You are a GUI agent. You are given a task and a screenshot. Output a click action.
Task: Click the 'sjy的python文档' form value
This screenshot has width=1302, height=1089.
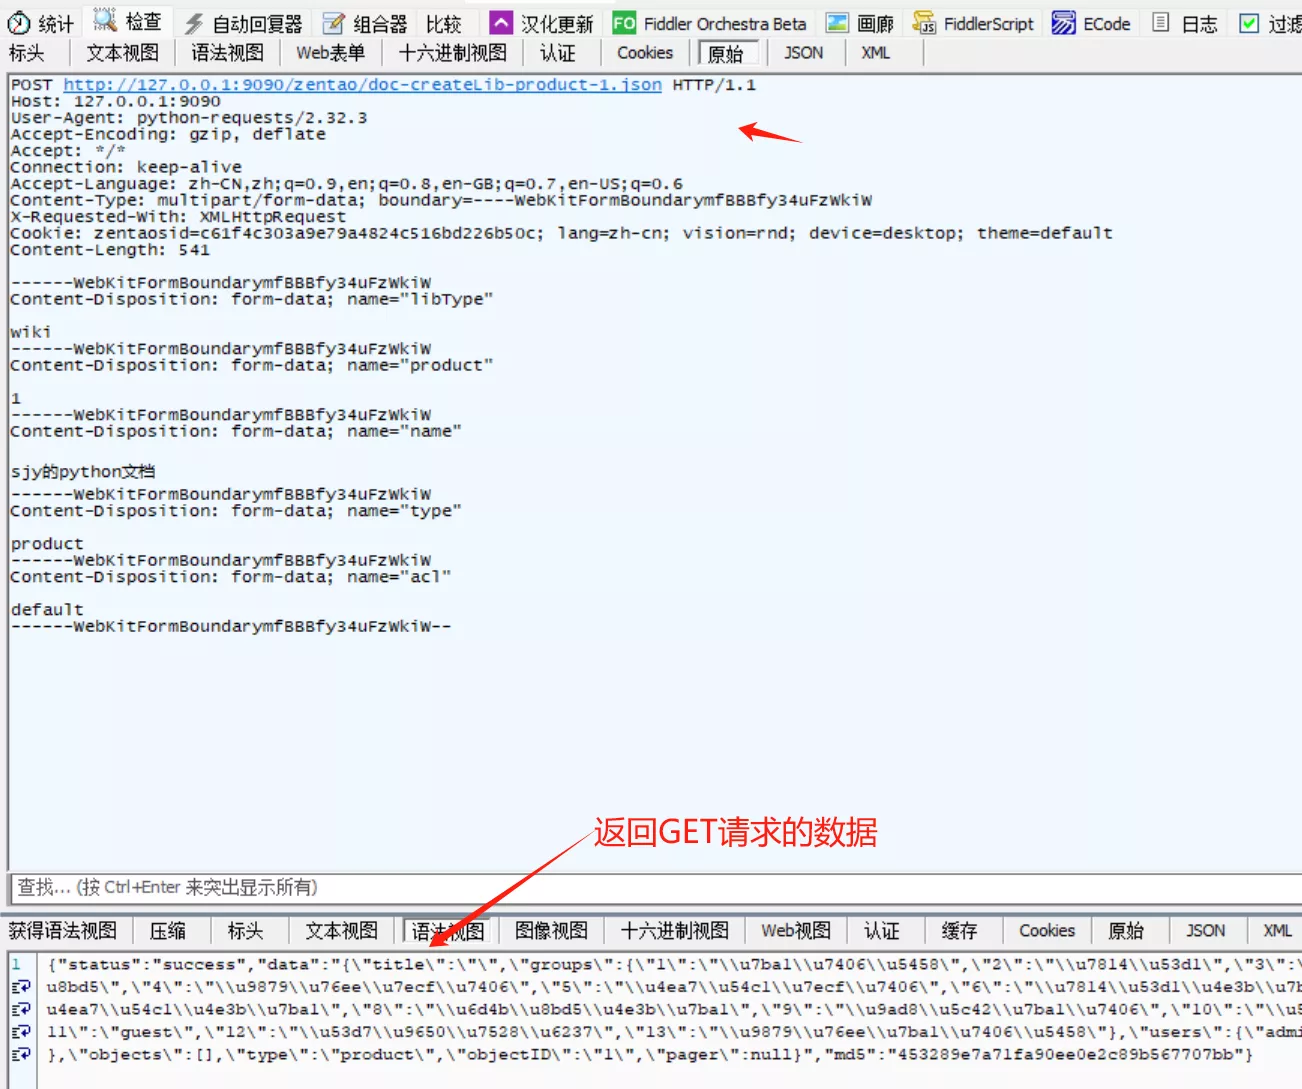point(83,471)
